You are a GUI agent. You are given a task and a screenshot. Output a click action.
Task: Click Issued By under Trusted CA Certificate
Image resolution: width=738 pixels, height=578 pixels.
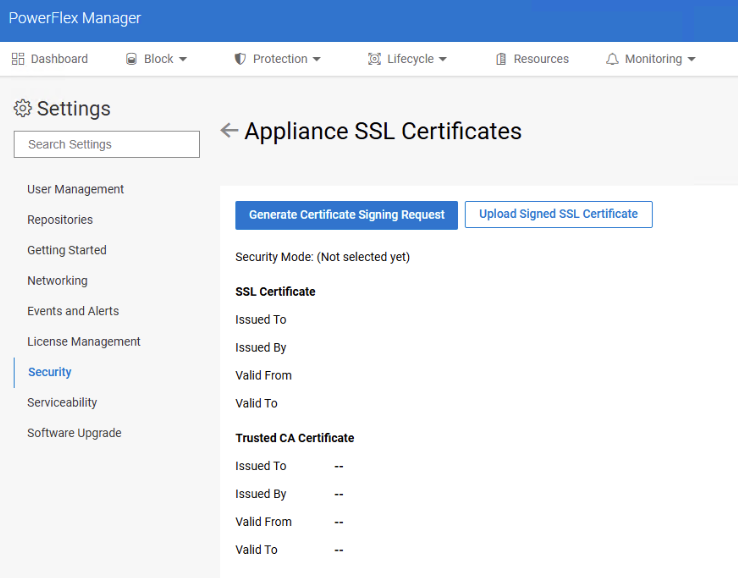tap(261, 494)
